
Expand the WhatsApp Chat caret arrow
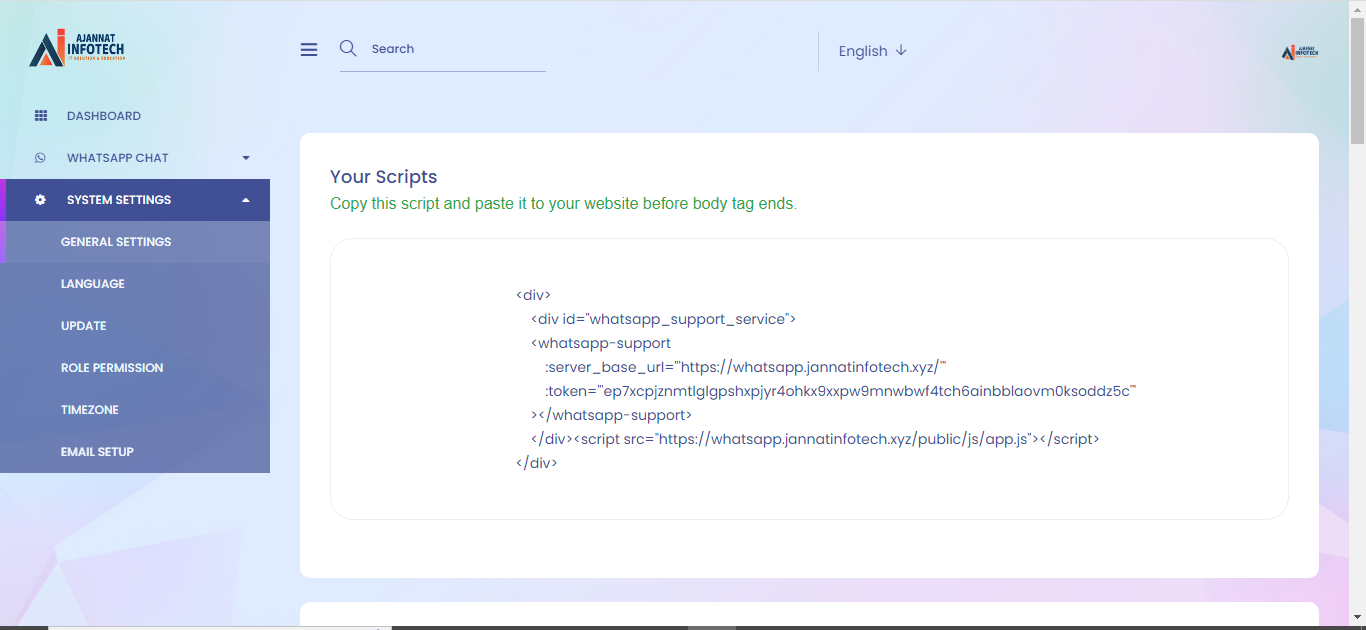(246, 158)
